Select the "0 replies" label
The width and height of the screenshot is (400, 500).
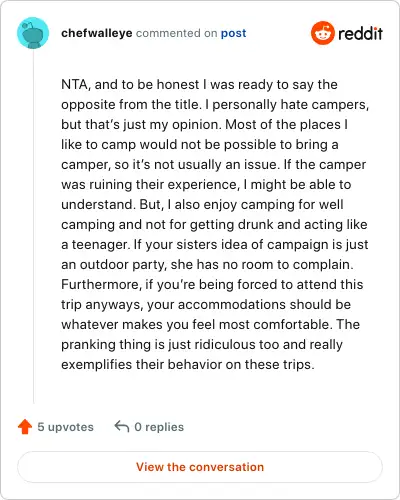point(159,427)
